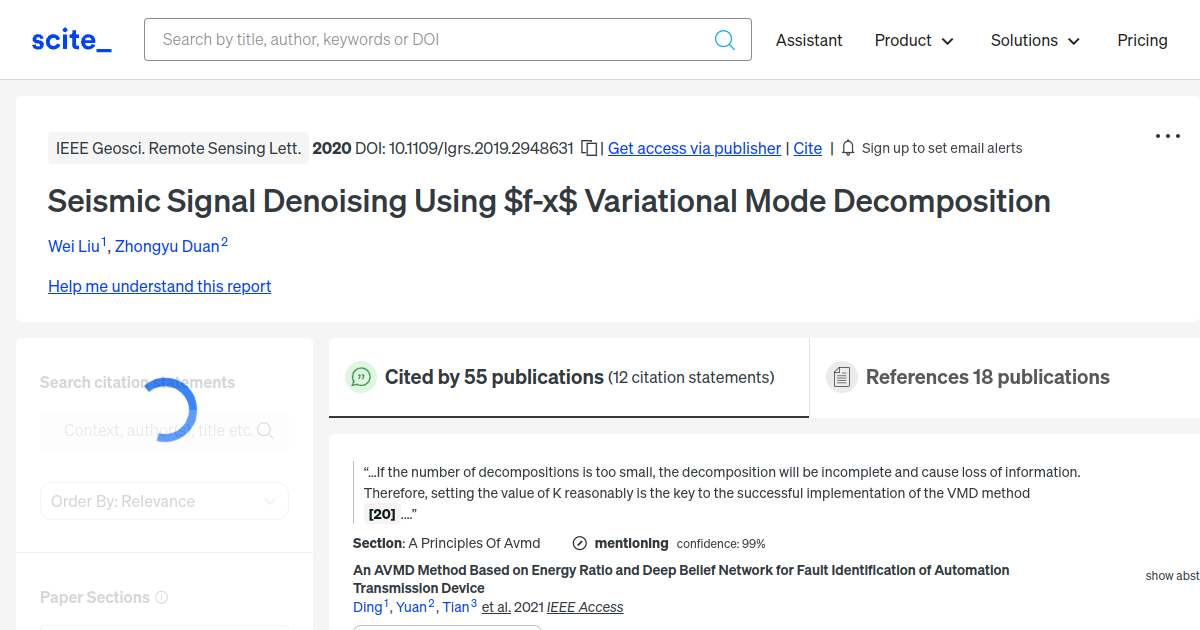The height and width of the screenshot is (630, 1200).
Task: Click the scite_ logo
Action: (x=72, y=40)
